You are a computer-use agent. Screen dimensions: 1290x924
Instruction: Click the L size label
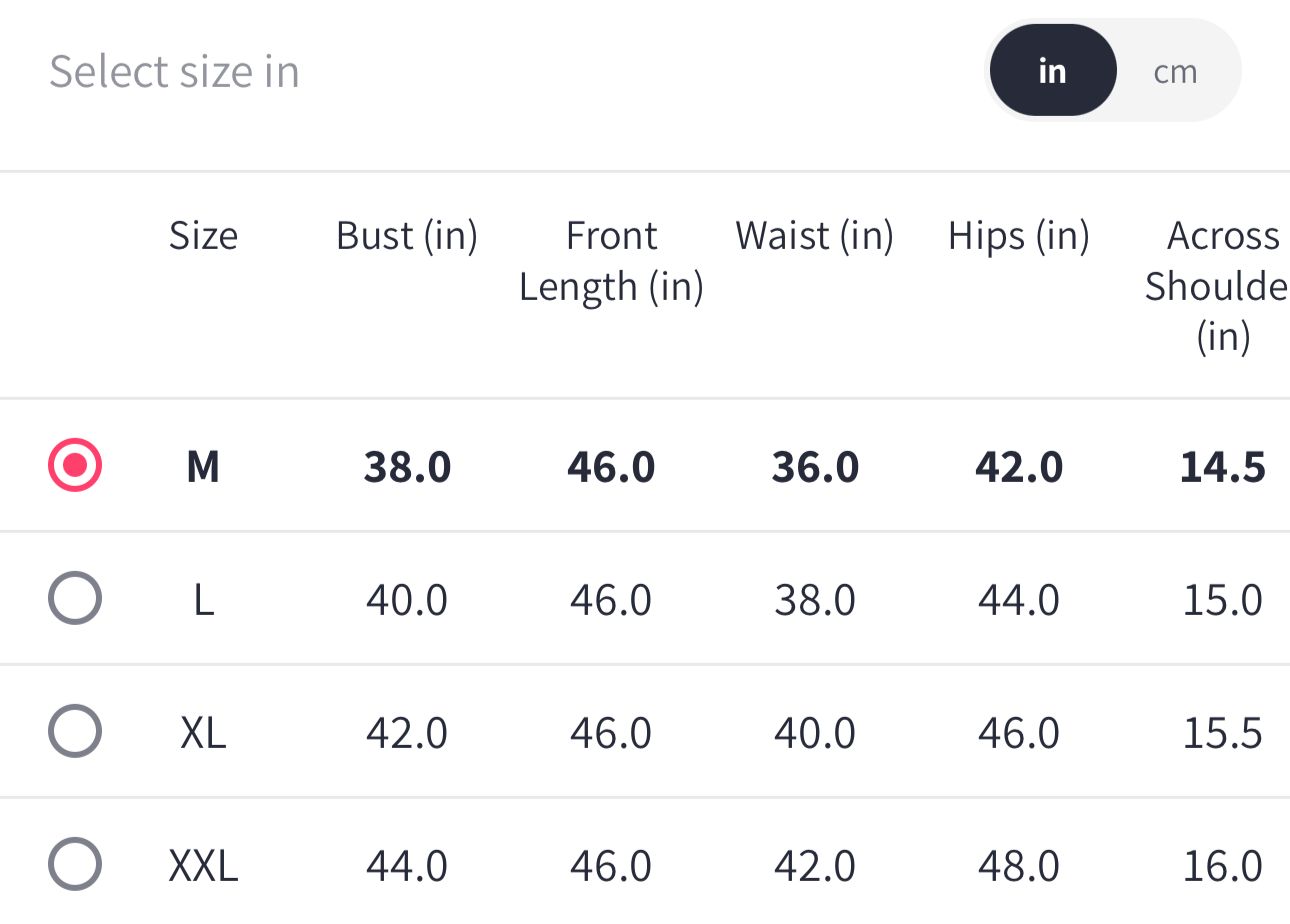pos(203,599)
